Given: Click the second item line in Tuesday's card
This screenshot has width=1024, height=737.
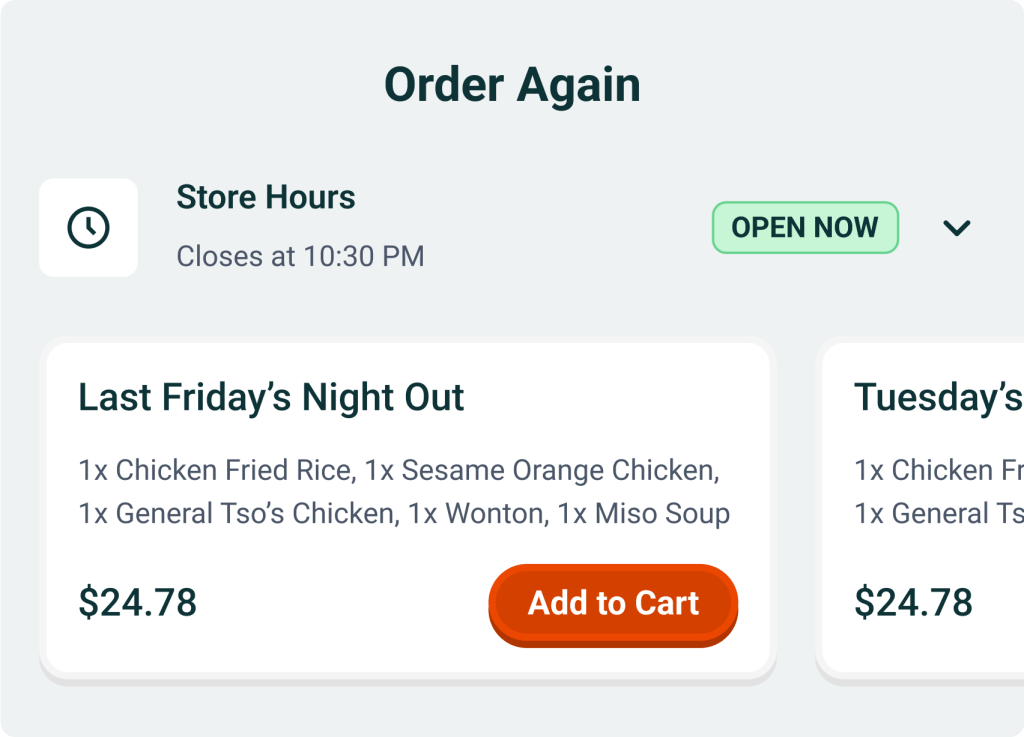Looking at the screenshot, I should [x=938, y=514].
